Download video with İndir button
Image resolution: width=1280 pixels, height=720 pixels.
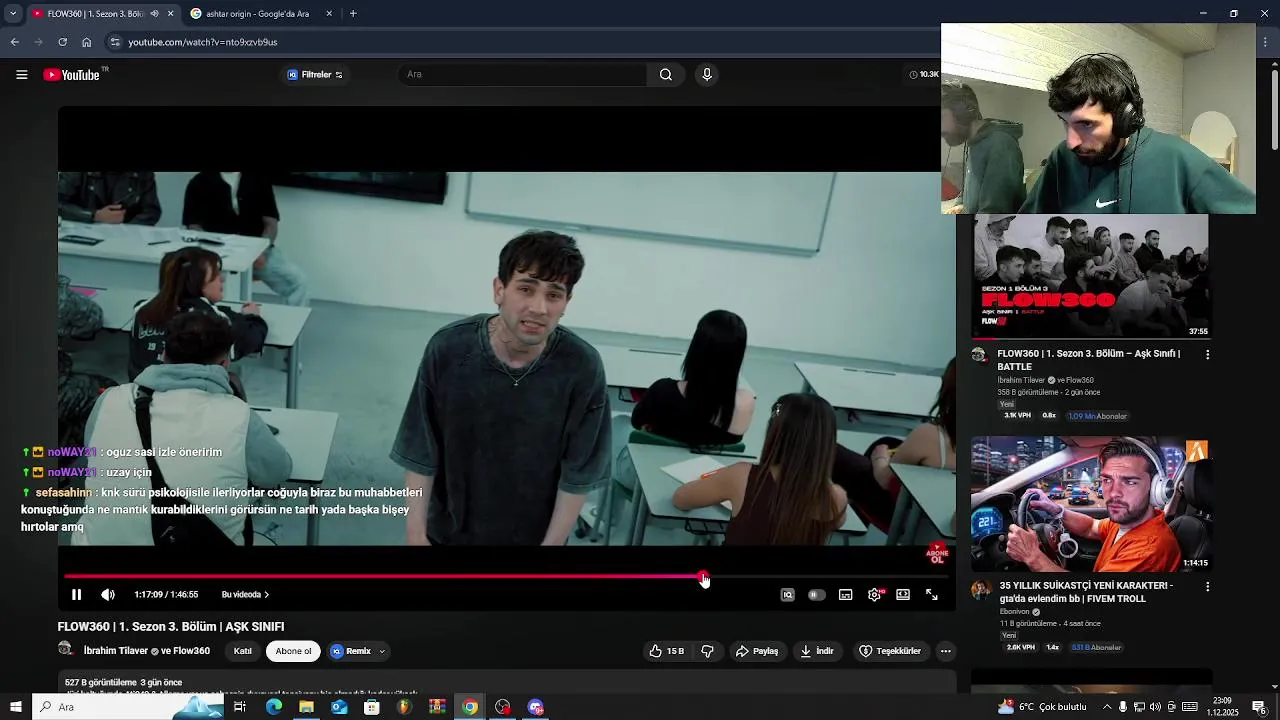point(817,651)
